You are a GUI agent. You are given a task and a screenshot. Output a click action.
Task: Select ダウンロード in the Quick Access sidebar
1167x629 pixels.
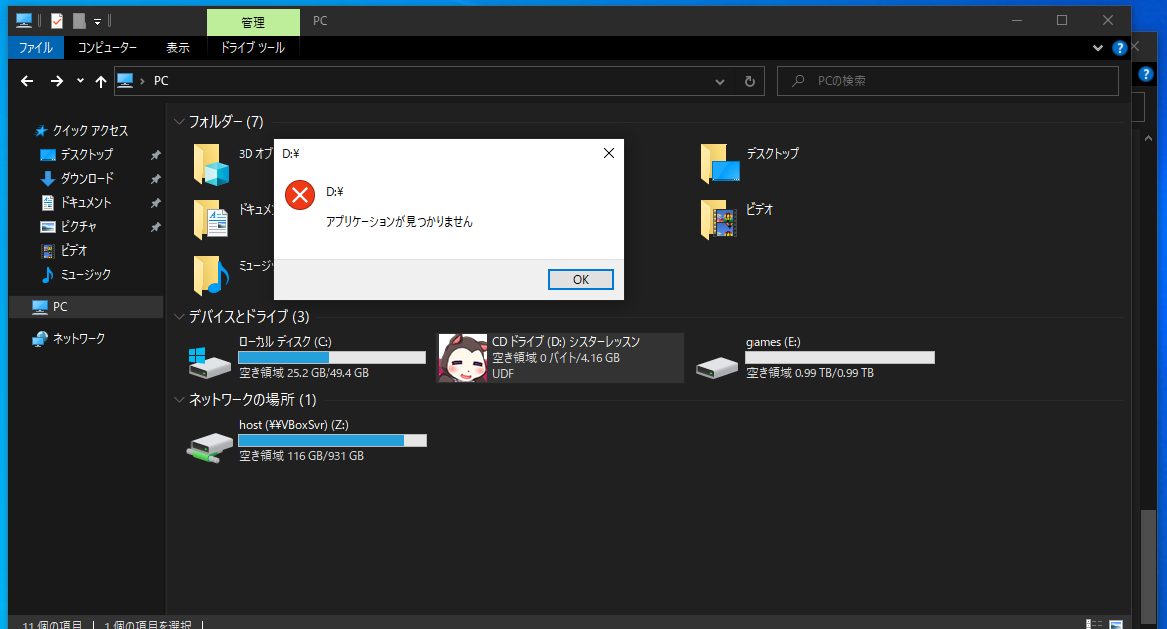coord(87,178)
